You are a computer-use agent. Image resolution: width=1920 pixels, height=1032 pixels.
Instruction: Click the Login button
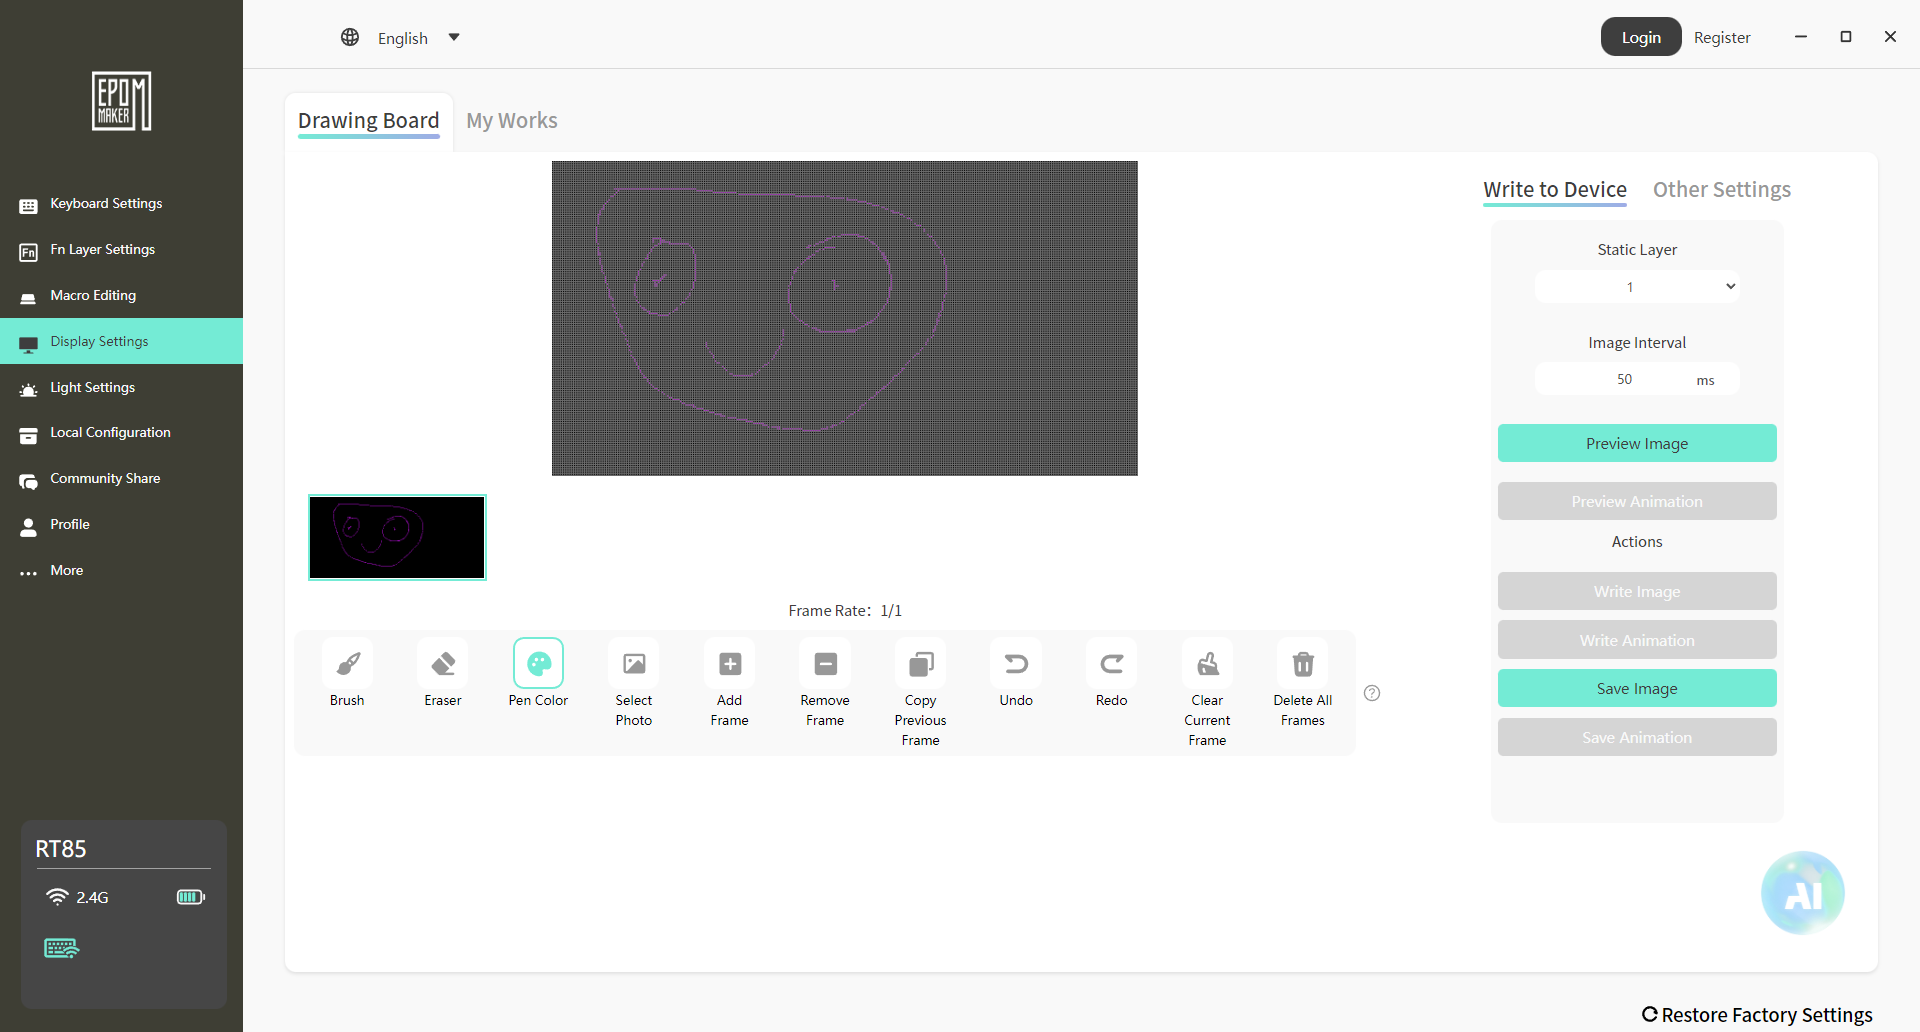click(x=1641, y=37)
